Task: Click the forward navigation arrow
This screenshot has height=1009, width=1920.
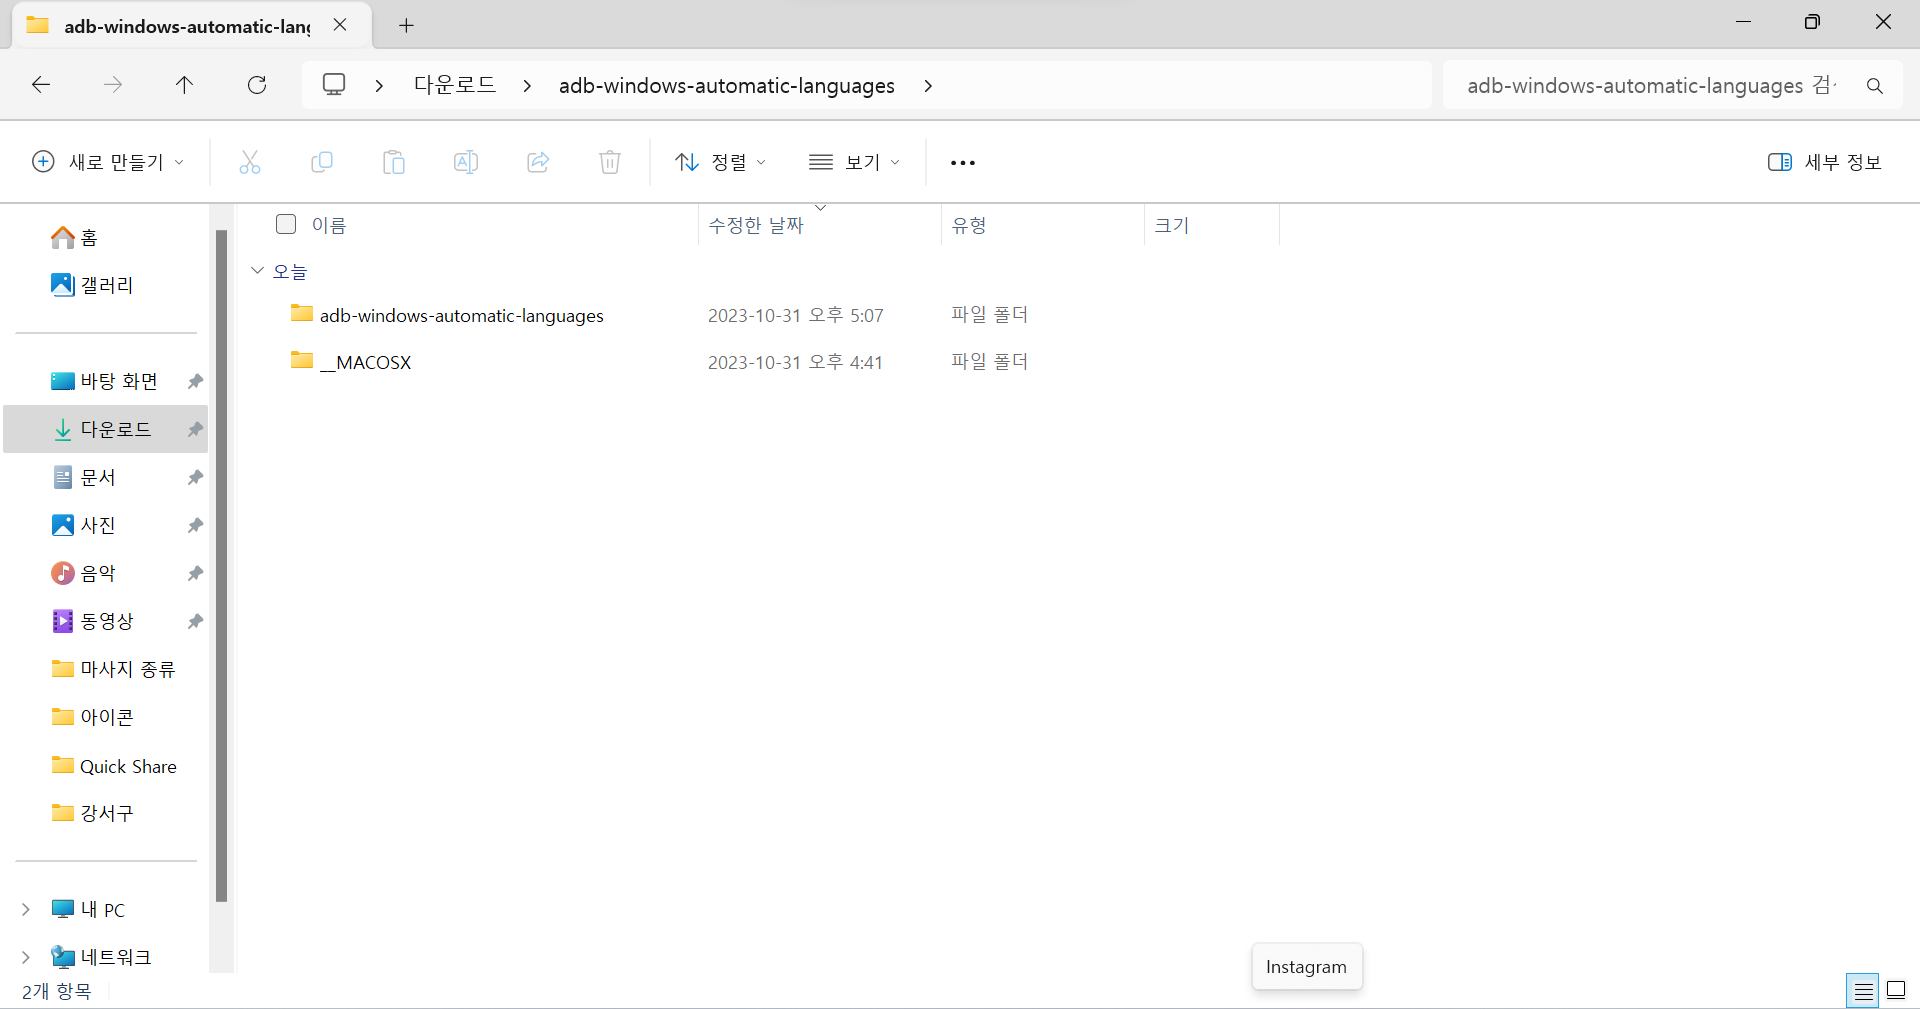Action: coord(113,85)
